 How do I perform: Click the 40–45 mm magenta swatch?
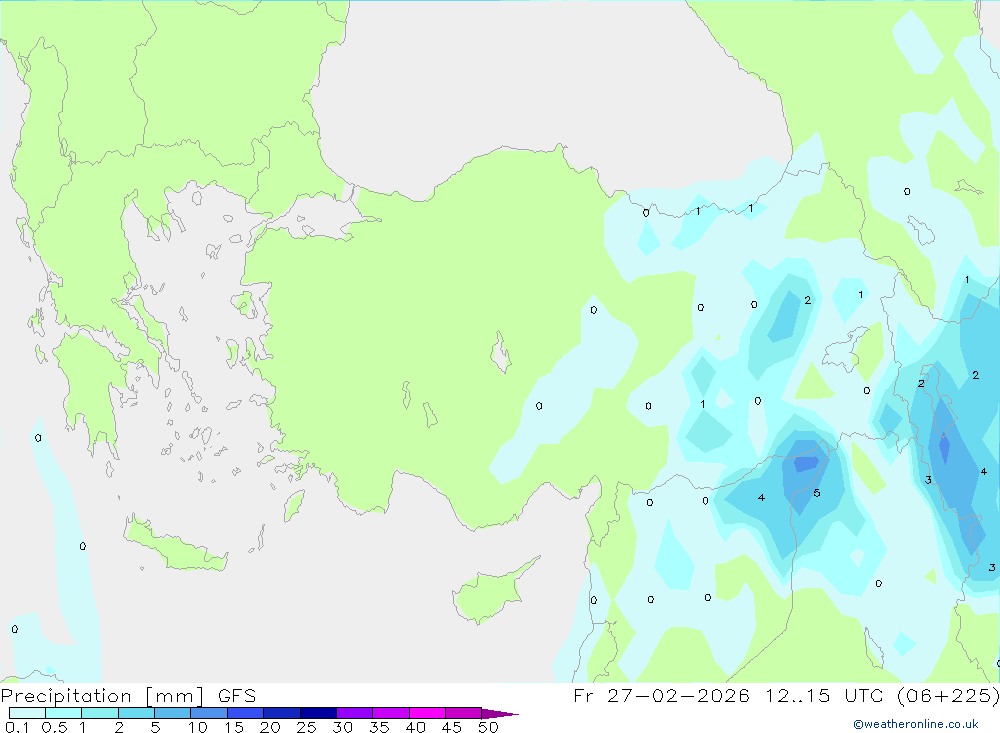point(427,713)
